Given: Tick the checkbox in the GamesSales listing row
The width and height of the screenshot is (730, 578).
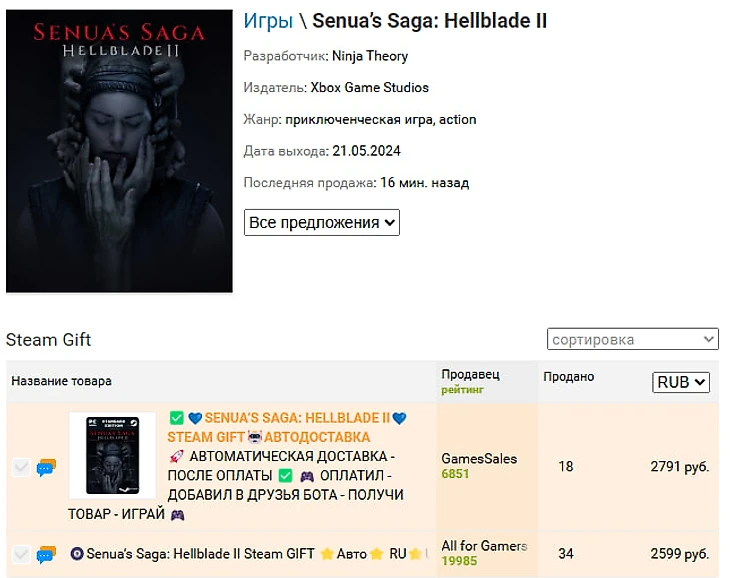Looking at the screenshot, I should 21,467.
